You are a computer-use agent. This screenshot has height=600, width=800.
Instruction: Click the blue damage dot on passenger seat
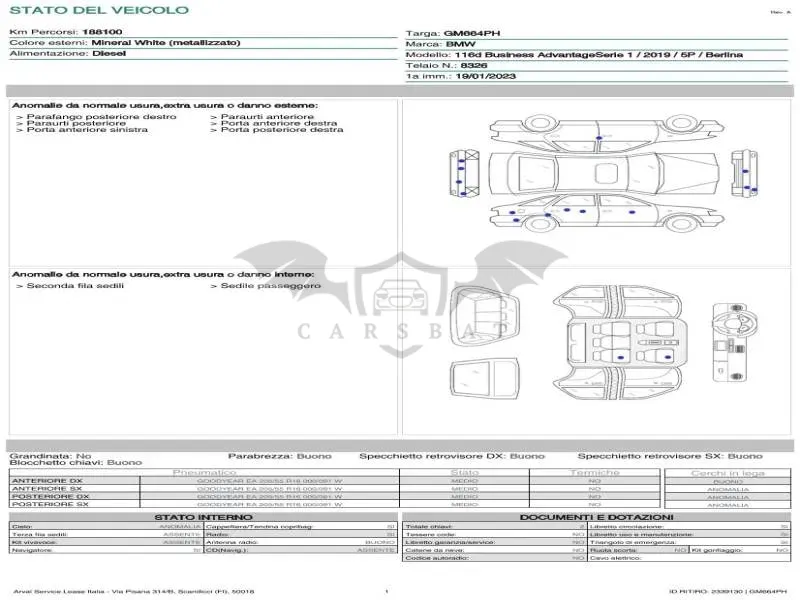click(x=668, y=357)
